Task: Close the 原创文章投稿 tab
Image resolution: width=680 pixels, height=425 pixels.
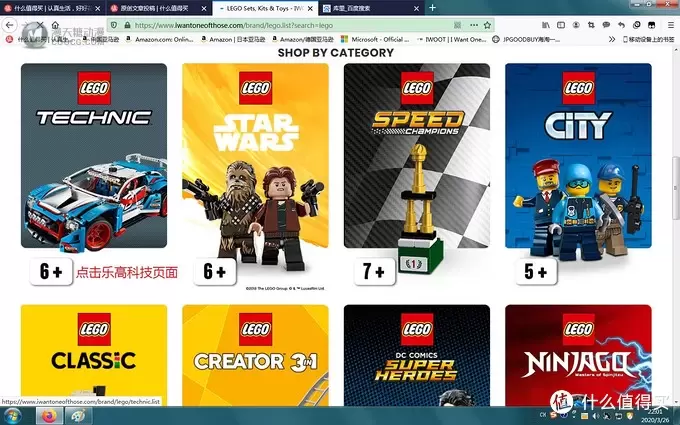Action: click(x=204, y=8)
